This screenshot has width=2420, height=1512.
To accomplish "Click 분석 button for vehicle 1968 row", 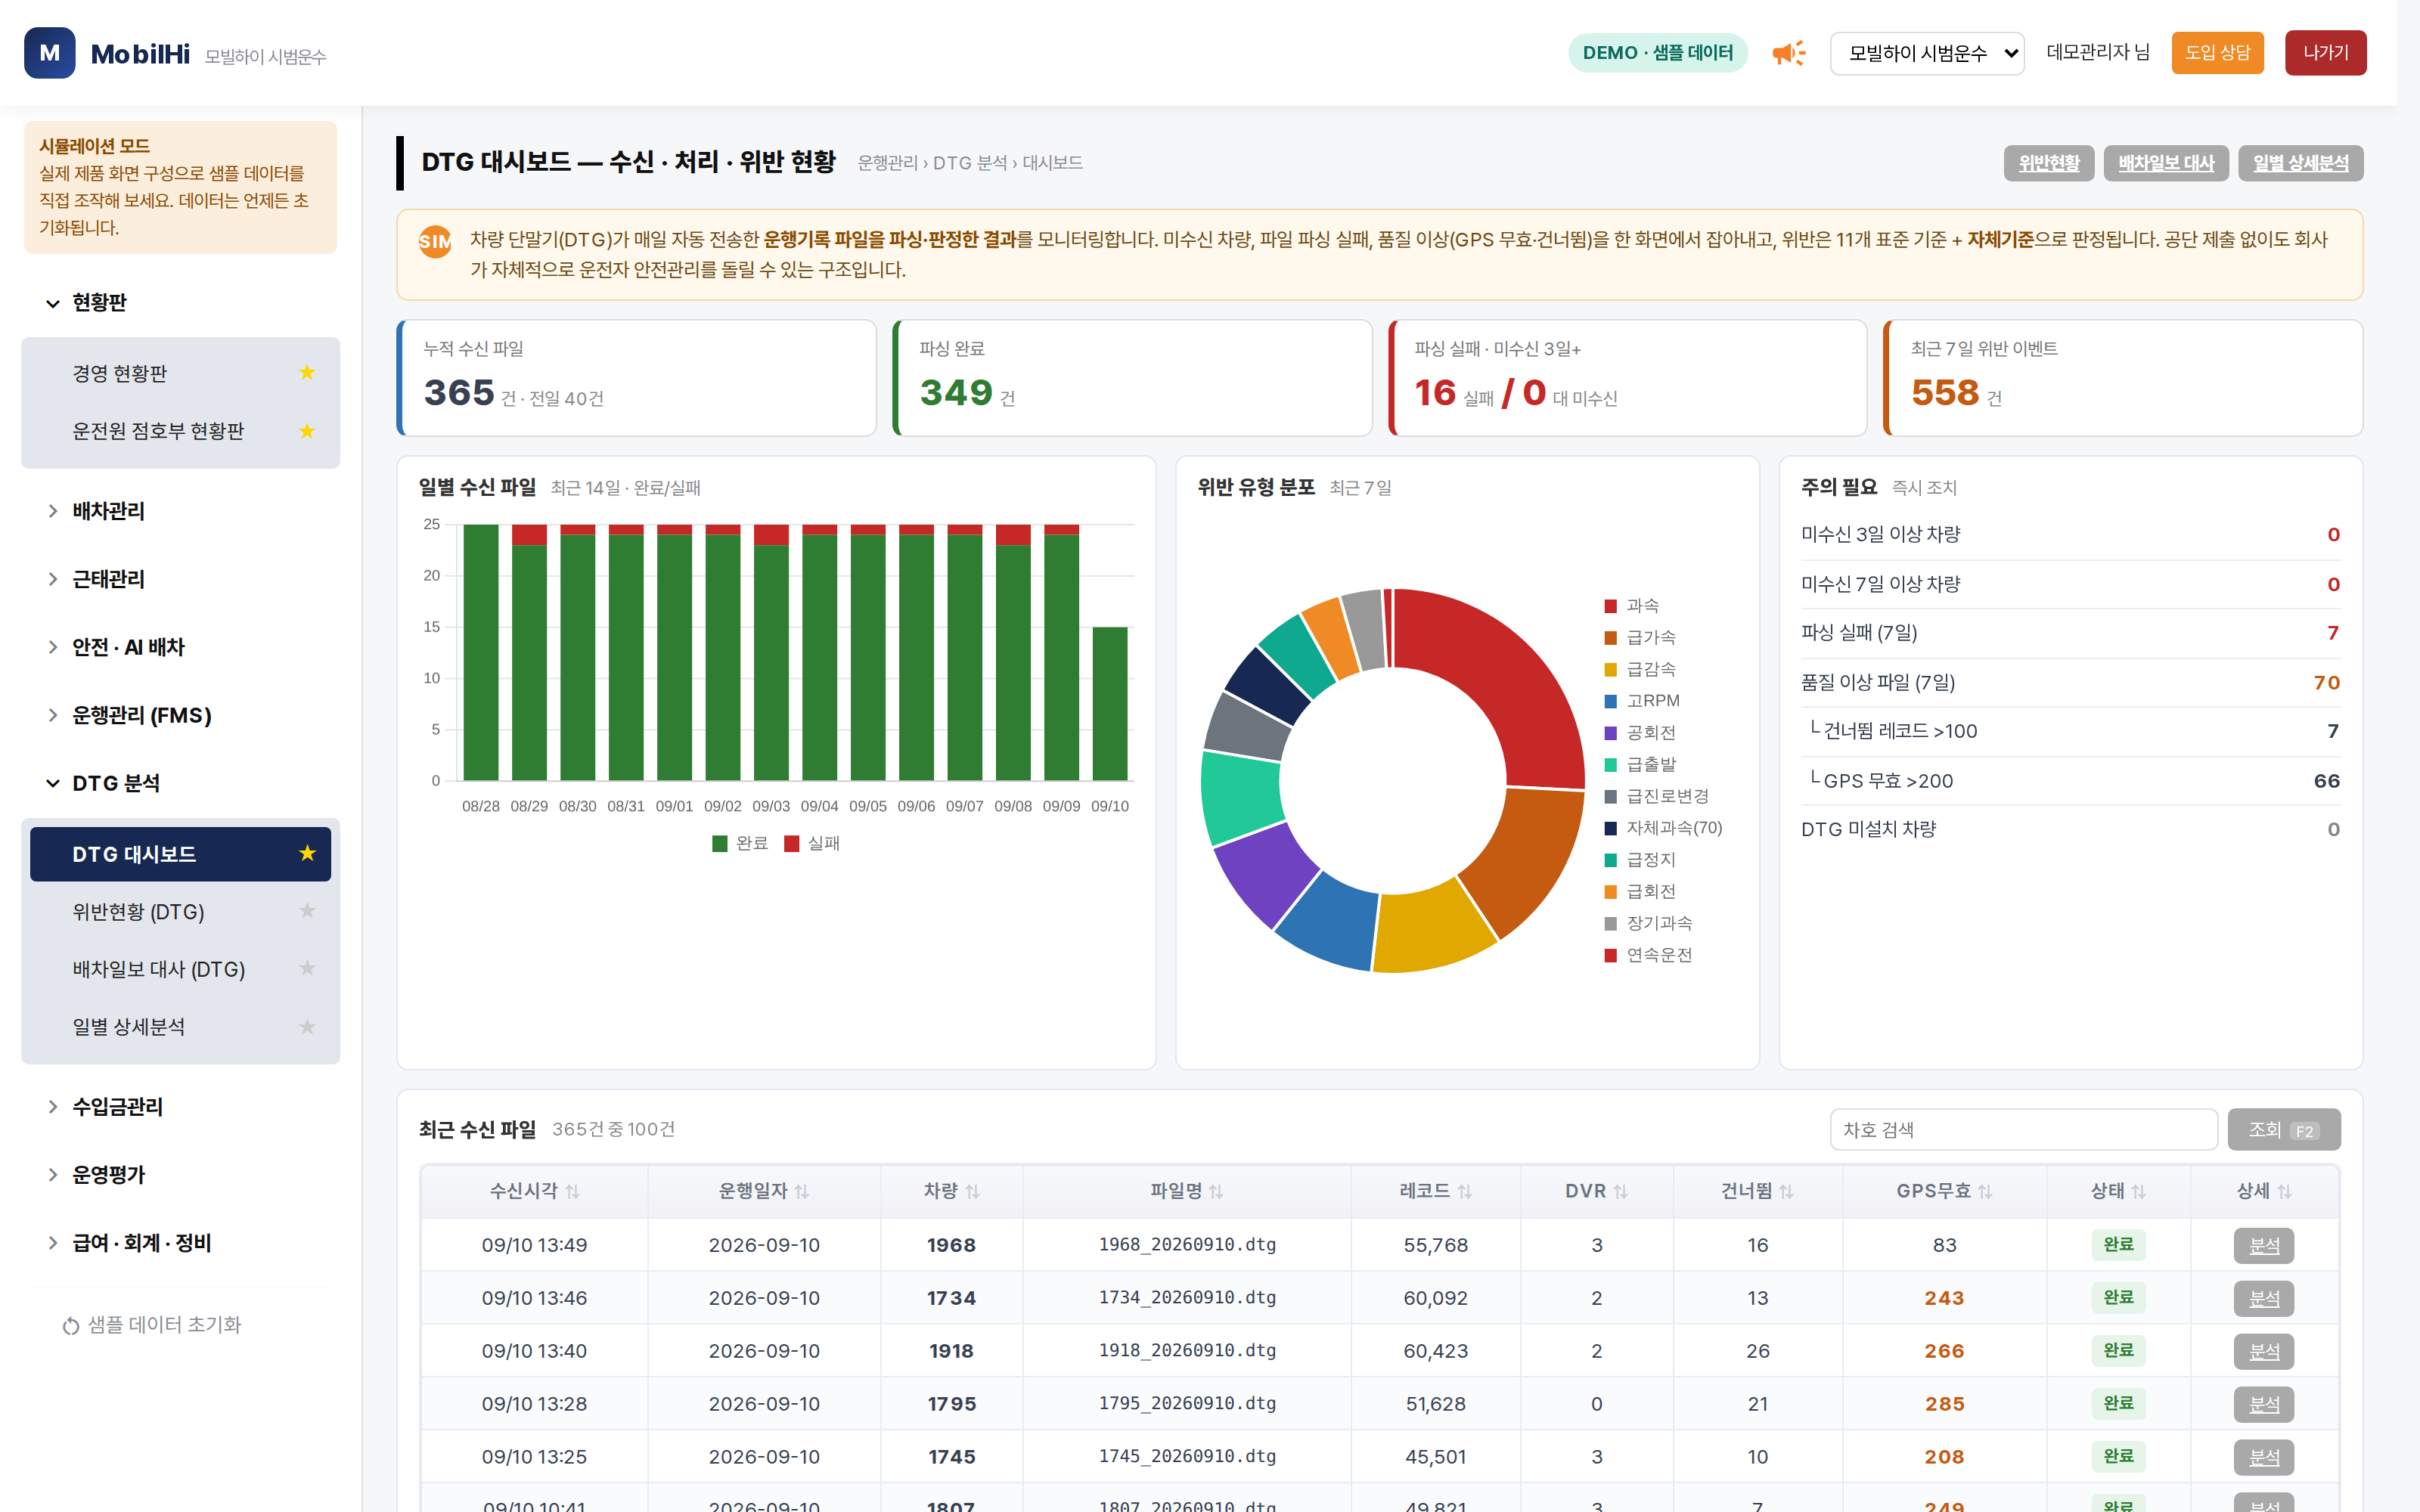I will 2264,1246.
